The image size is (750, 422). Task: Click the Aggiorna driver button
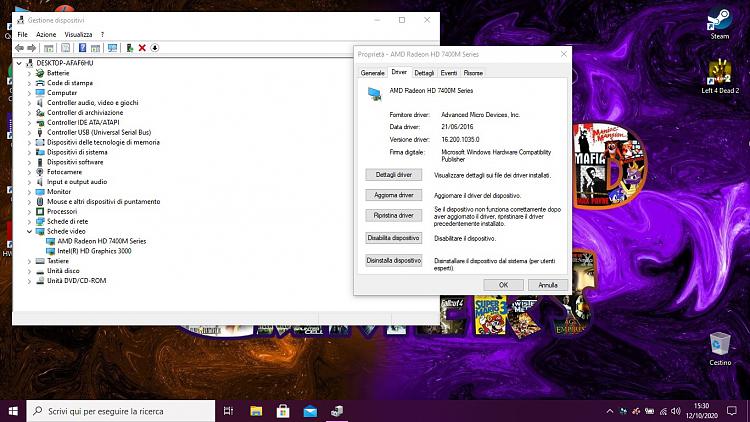[394, 195]
